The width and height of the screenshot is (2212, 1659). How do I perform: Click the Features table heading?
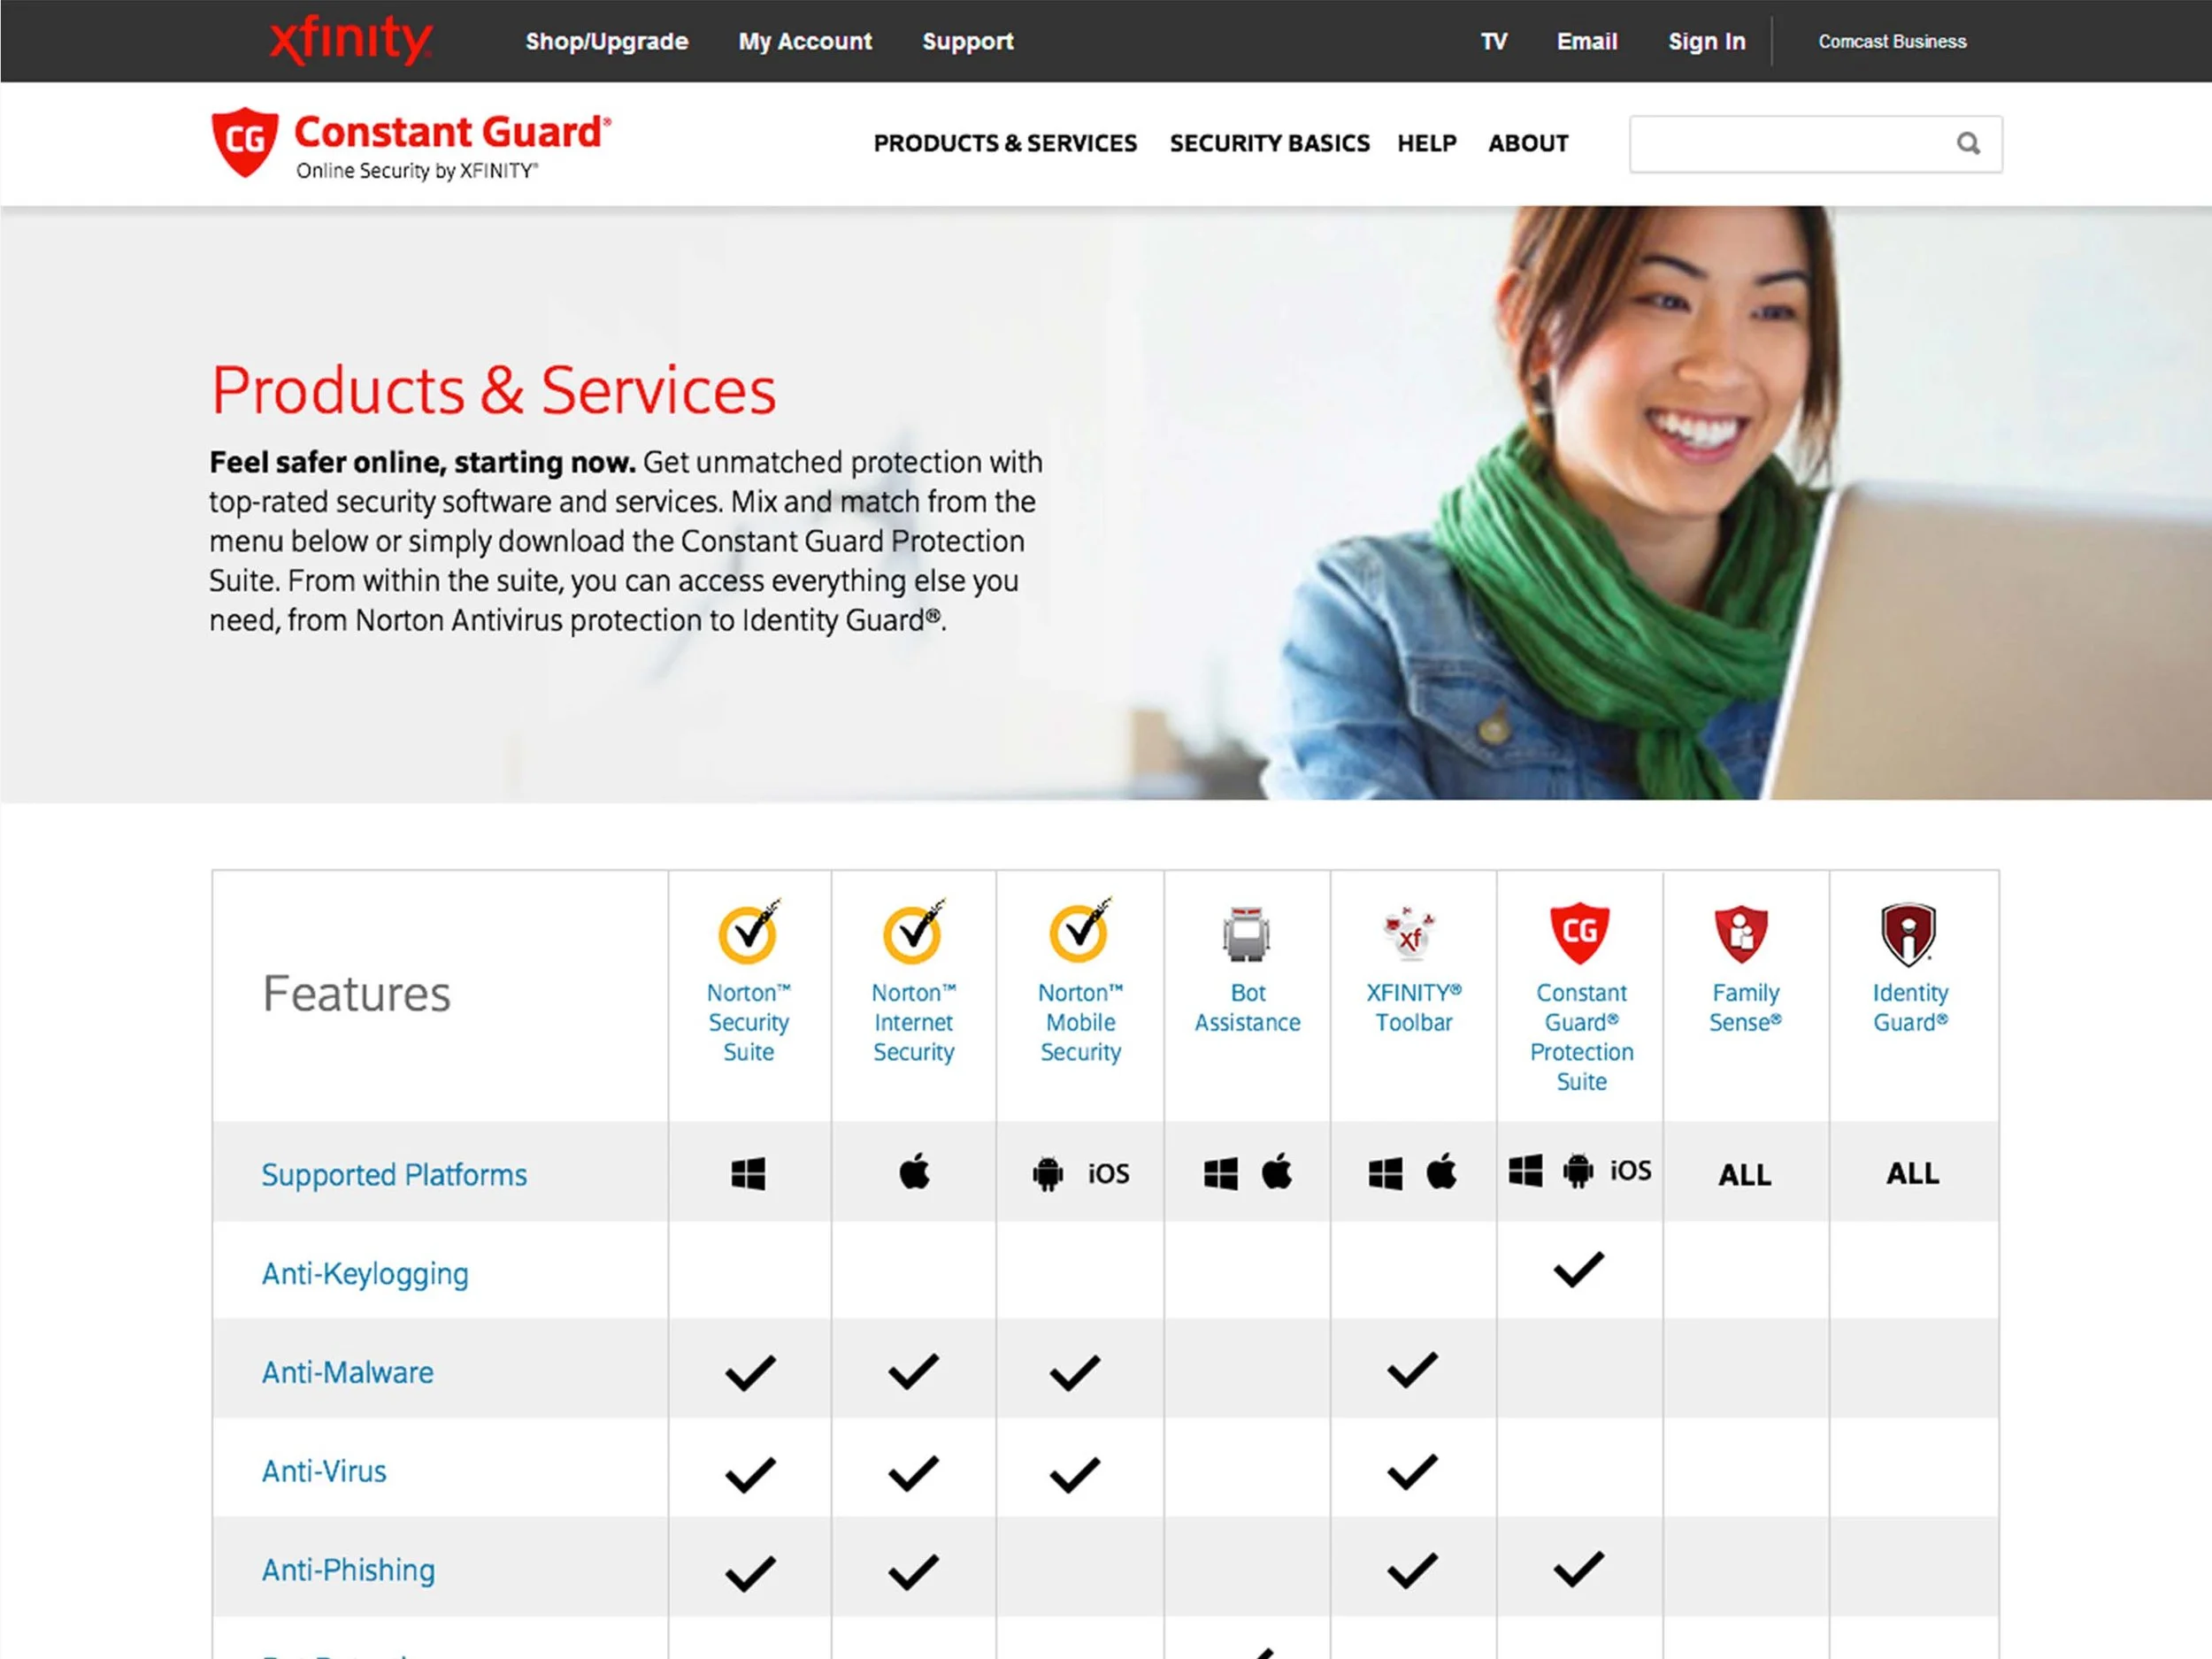coord(356,994)
